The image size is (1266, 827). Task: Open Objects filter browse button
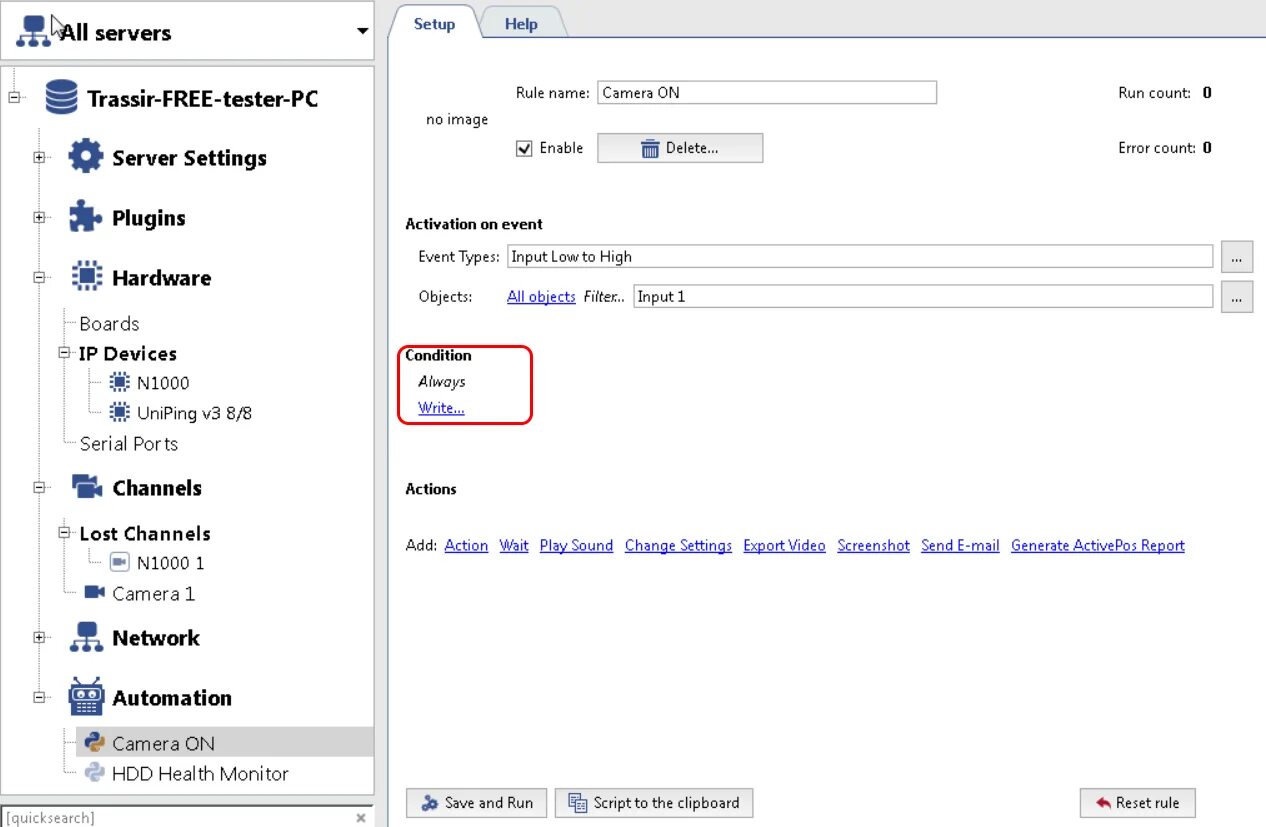click(x=1237, y=297)
